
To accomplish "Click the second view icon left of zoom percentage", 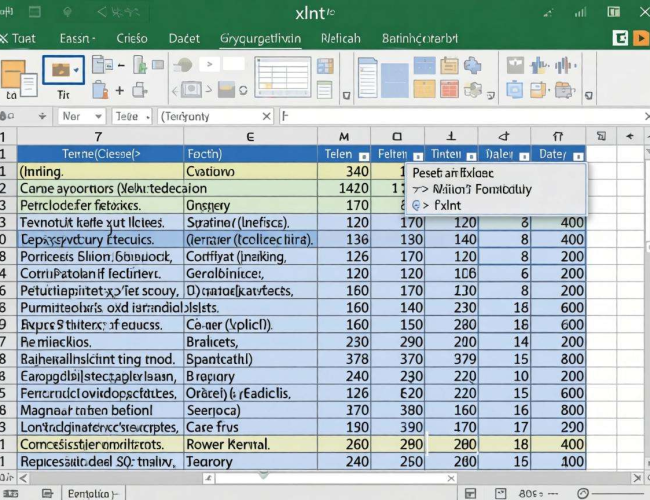I will coord(500,493).
